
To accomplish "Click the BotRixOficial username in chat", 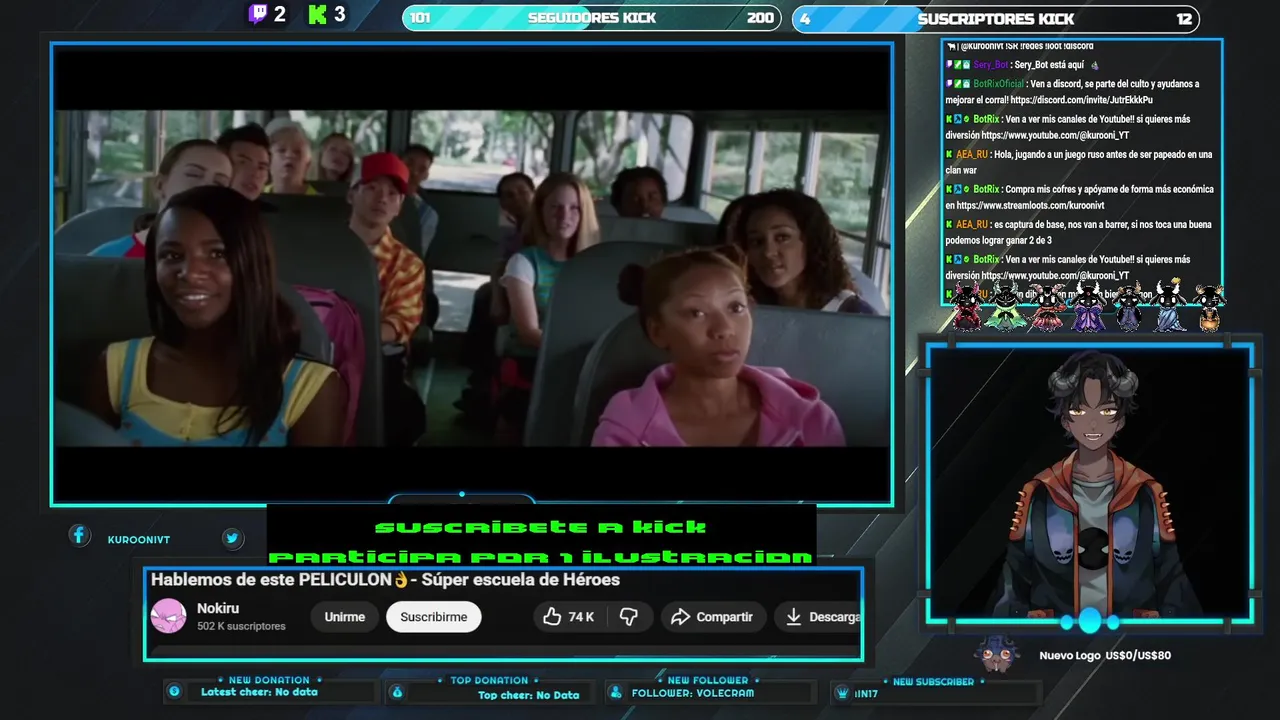I will pyautogui.click(x=999, y=84).
